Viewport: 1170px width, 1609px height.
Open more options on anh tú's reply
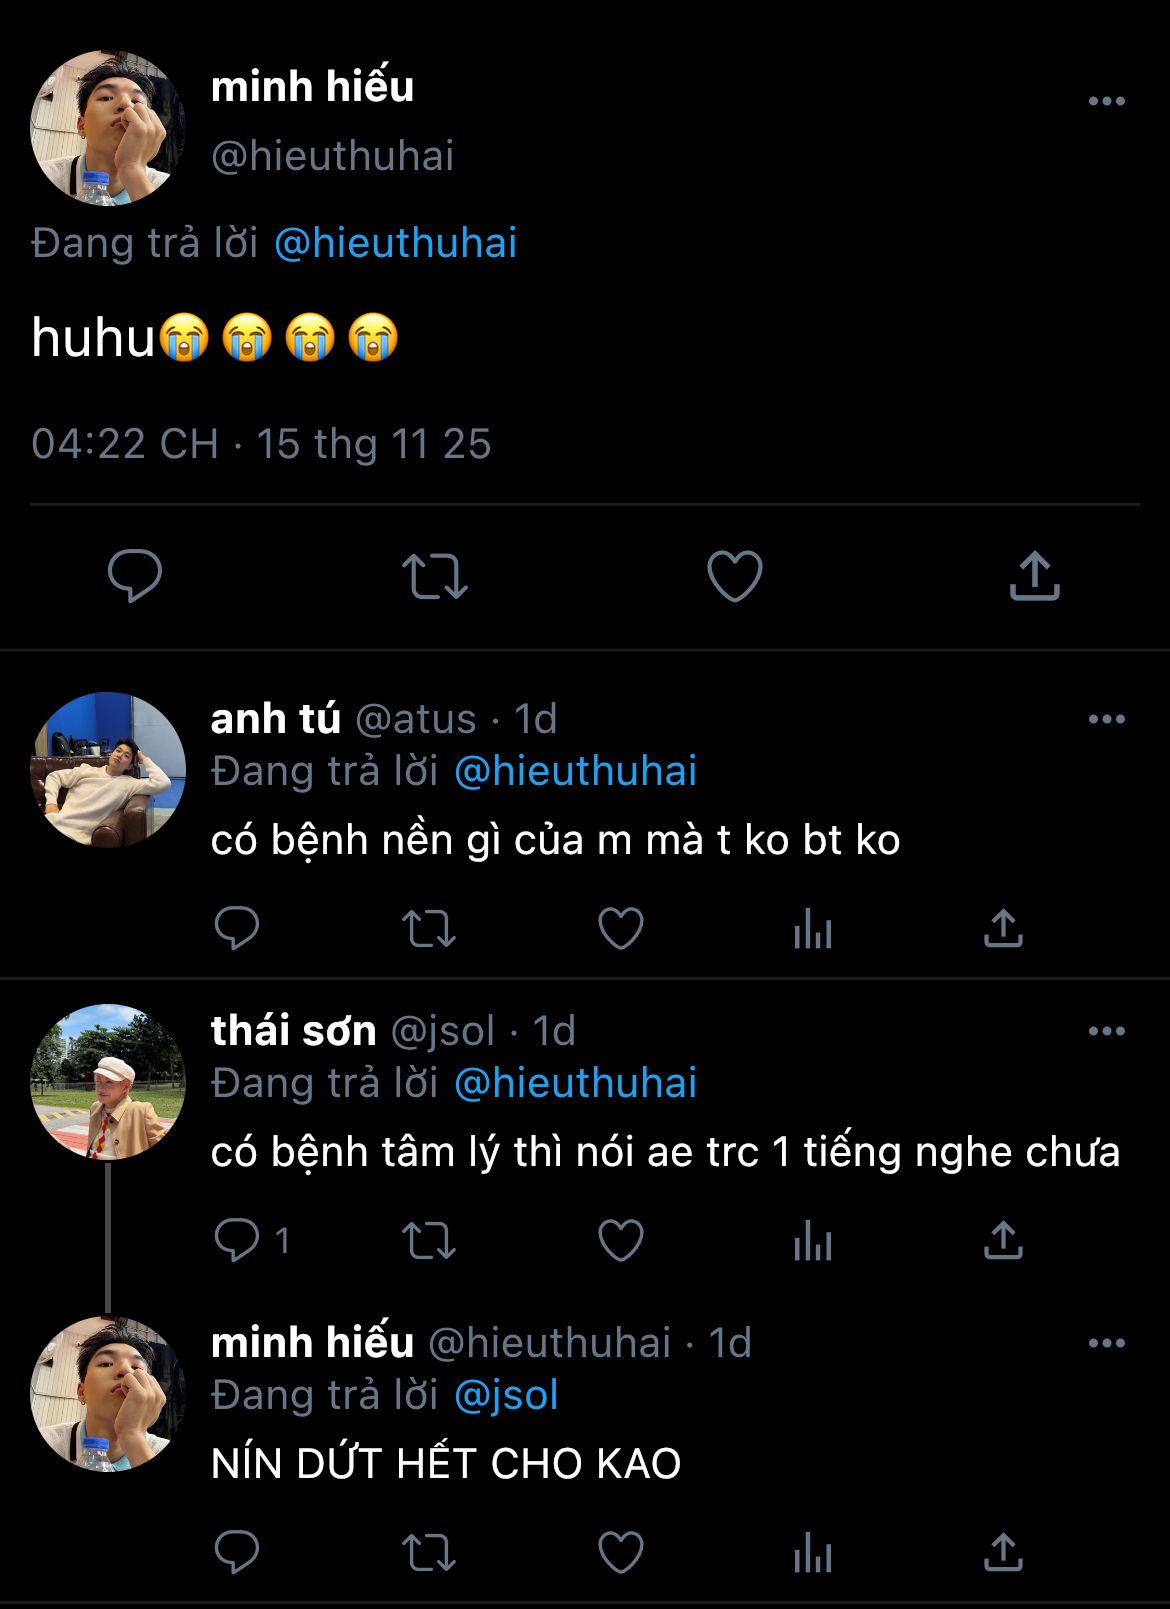coord(1106,719)
